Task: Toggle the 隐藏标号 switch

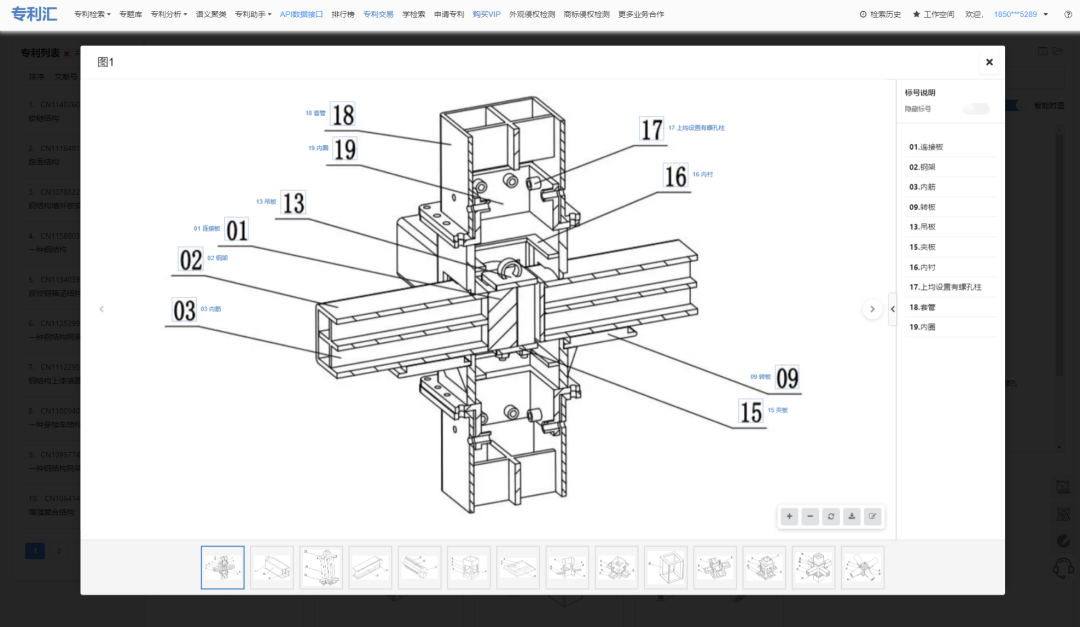Action: pyautogui.click(x=975, y=108)
